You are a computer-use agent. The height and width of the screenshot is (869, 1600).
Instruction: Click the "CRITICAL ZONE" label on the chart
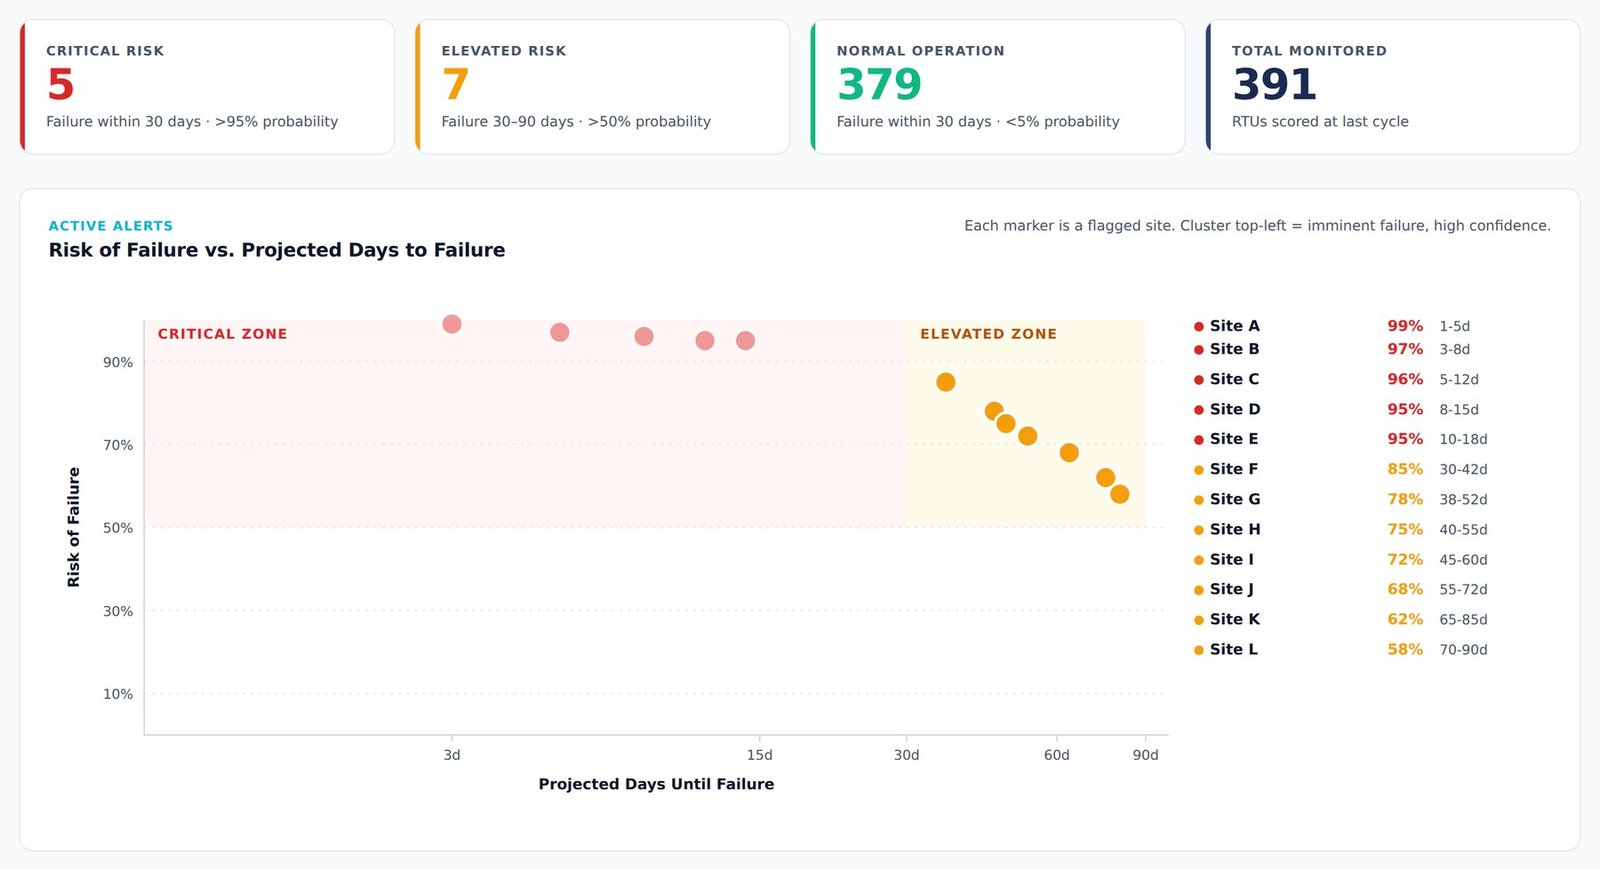click(222, 334)
